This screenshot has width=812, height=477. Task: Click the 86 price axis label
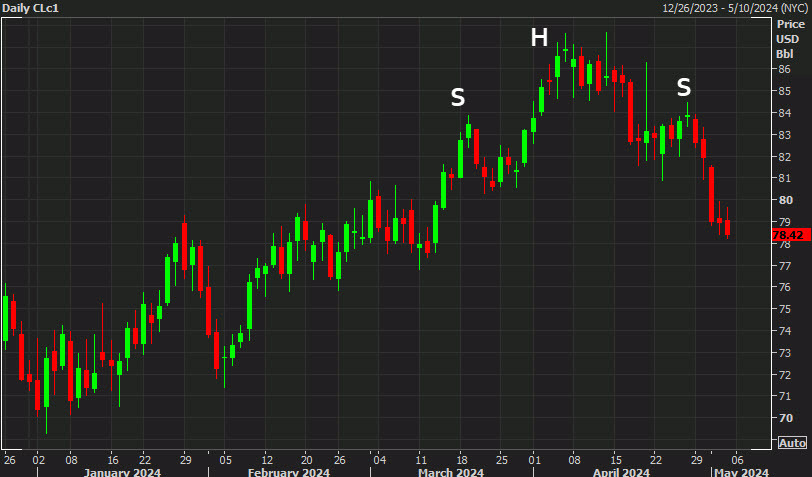pos(784,69)
